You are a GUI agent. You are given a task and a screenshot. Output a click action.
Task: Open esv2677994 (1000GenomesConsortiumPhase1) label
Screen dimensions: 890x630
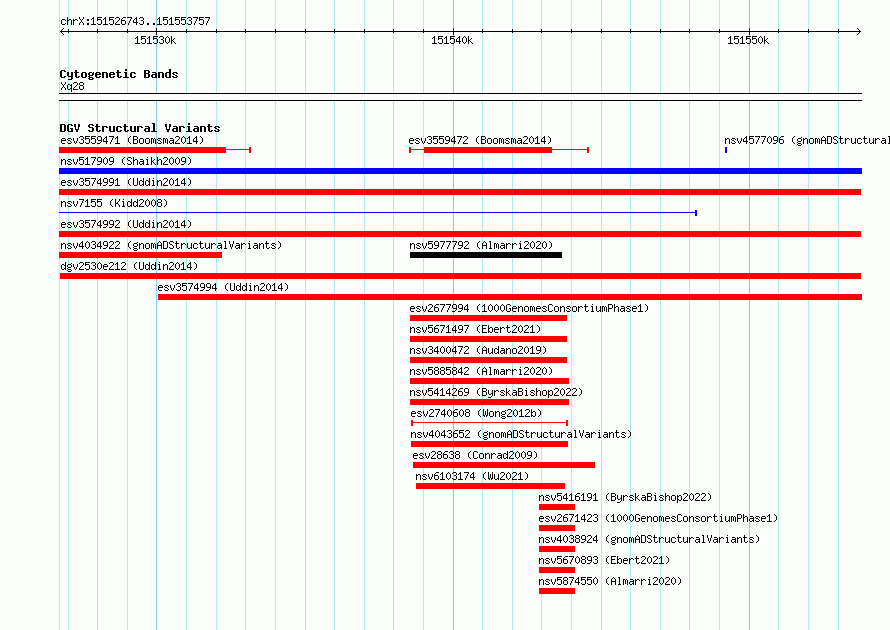click(529, 308)
